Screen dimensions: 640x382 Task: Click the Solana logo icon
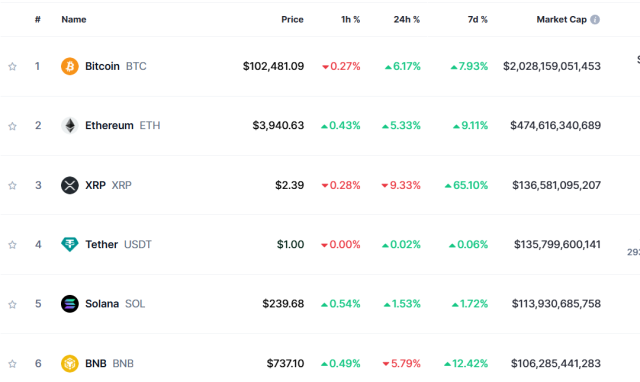(70, 304)
